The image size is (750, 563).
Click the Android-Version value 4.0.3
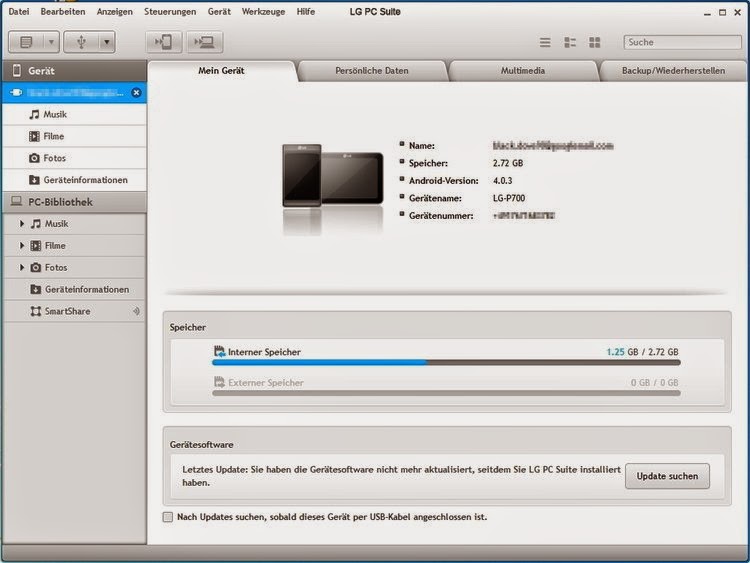[x=503, y=181]
